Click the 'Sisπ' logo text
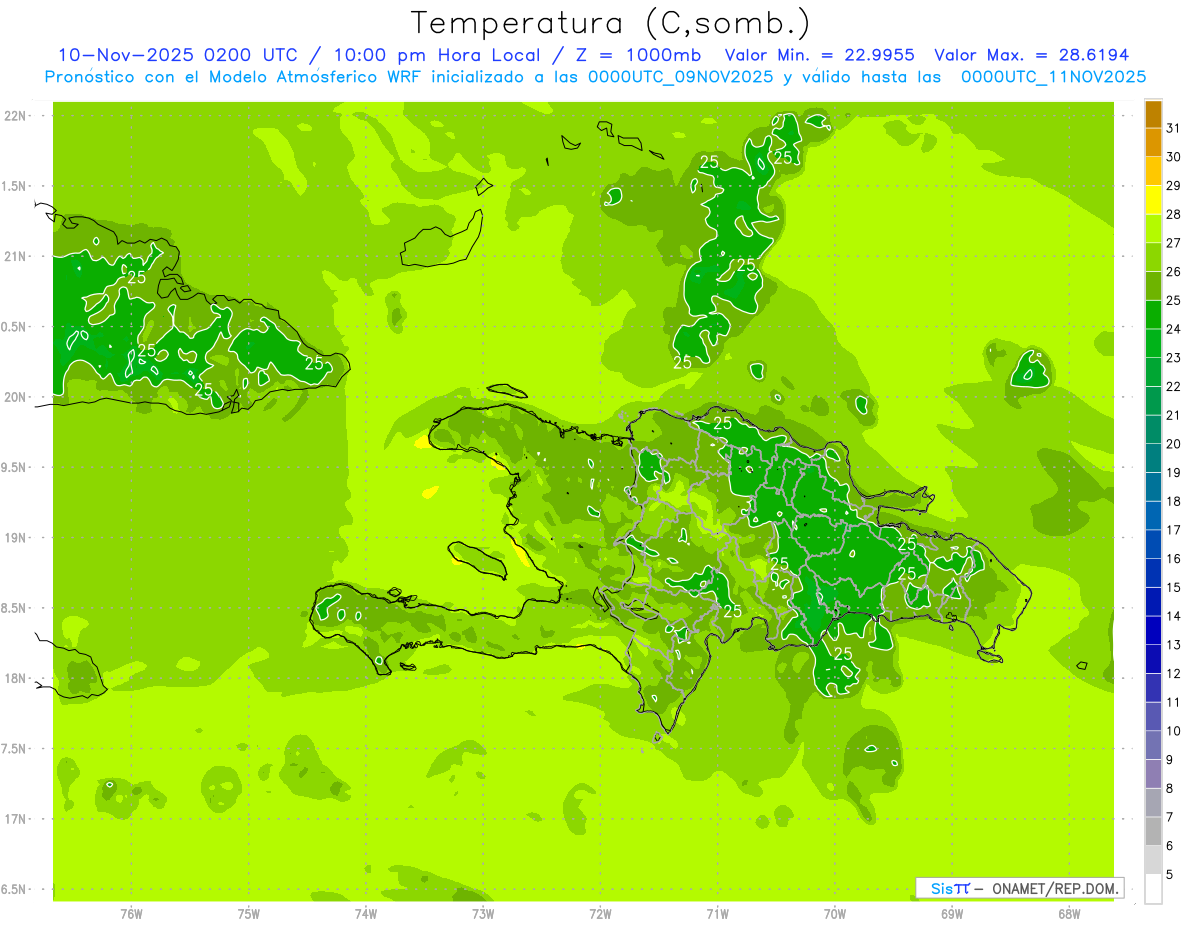Image resolution: width=1200 pixels, height=927 pixels. point(950,888)
